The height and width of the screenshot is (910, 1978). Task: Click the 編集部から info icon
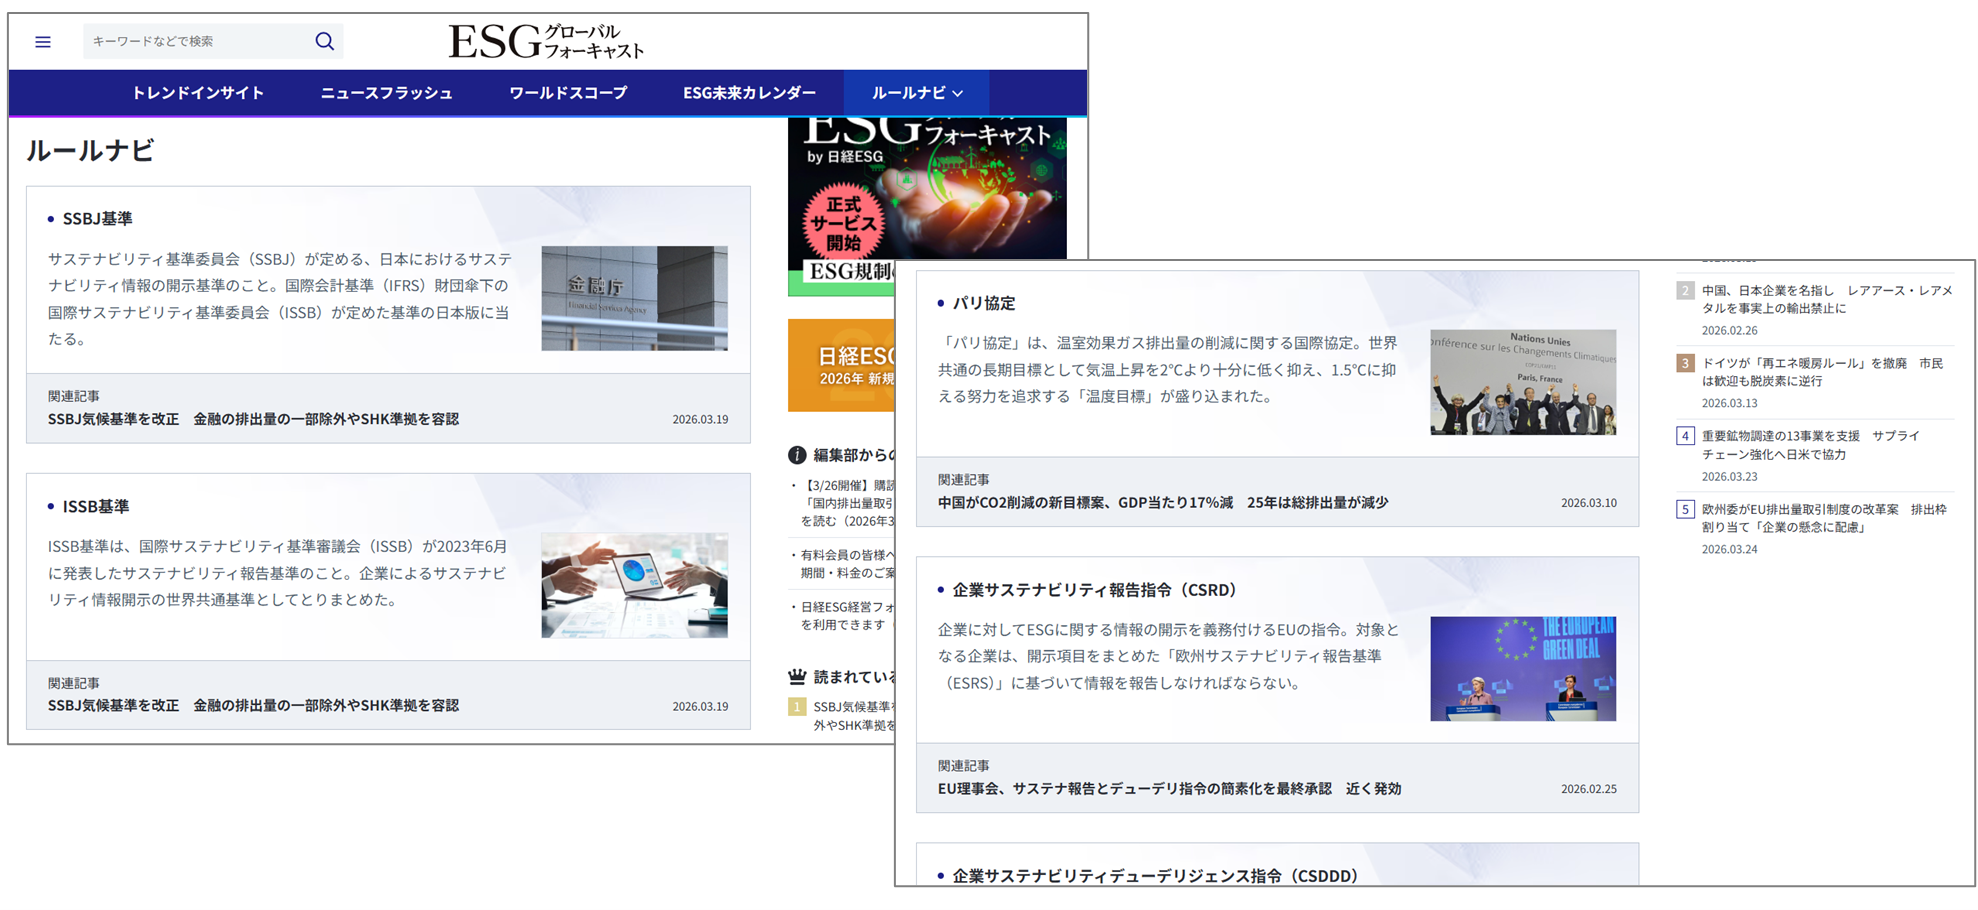797,455
